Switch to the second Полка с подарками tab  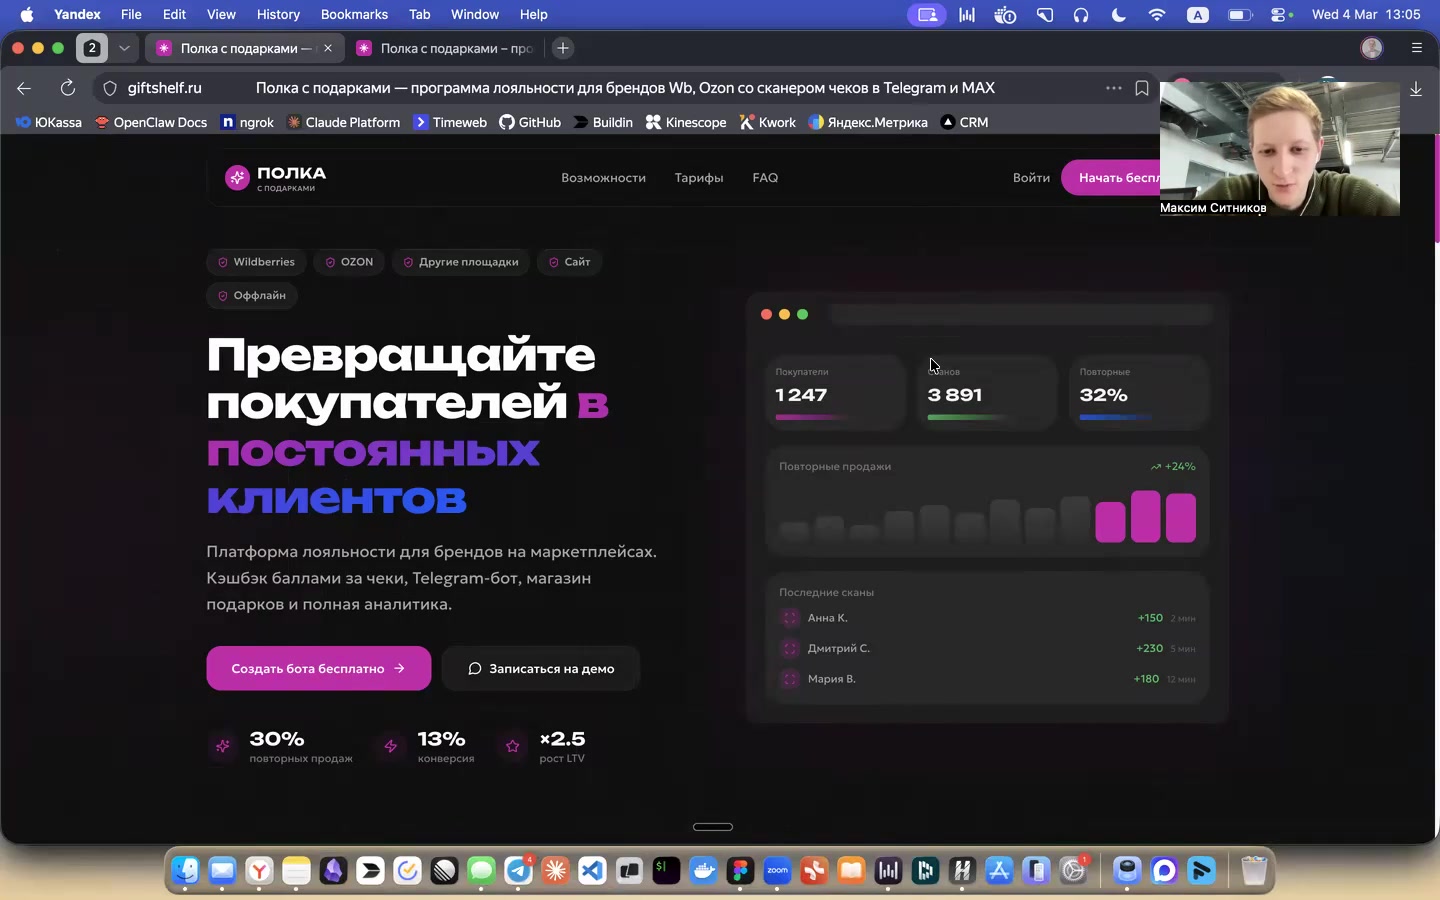coord(452,48)
